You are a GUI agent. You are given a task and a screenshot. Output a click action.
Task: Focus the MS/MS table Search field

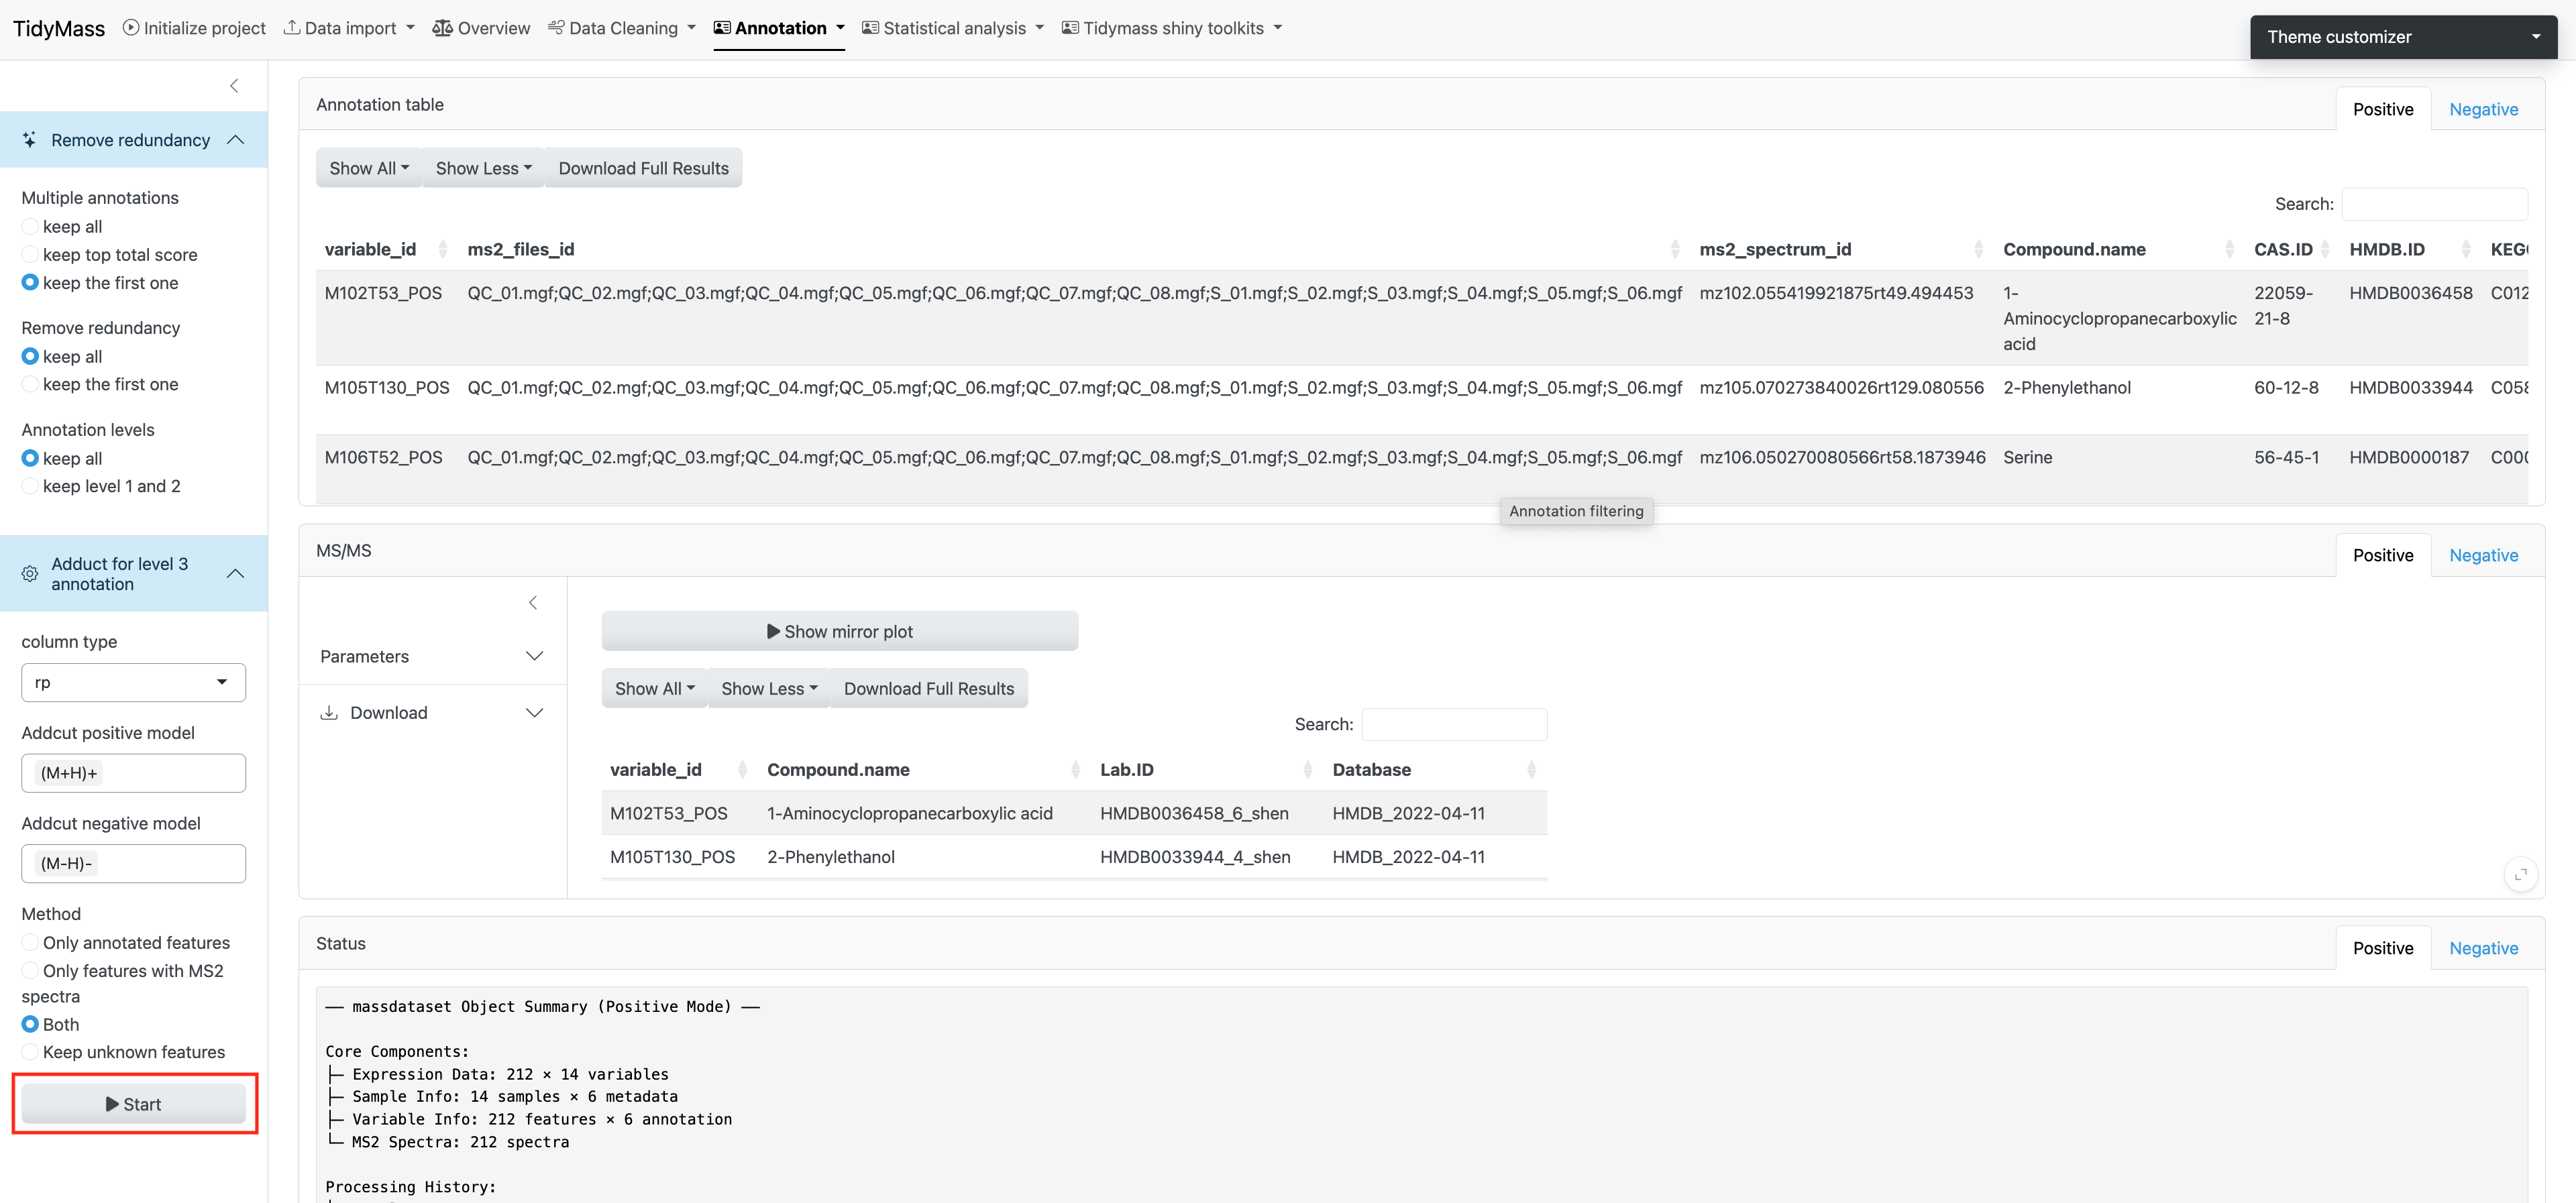tap(1454, 724)
